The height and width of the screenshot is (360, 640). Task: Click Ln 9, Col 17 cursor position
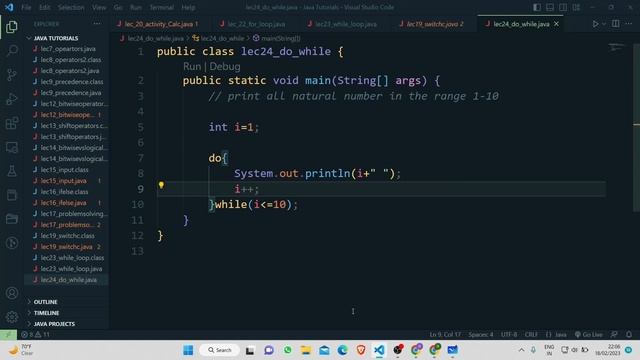(x=445, y=334)
